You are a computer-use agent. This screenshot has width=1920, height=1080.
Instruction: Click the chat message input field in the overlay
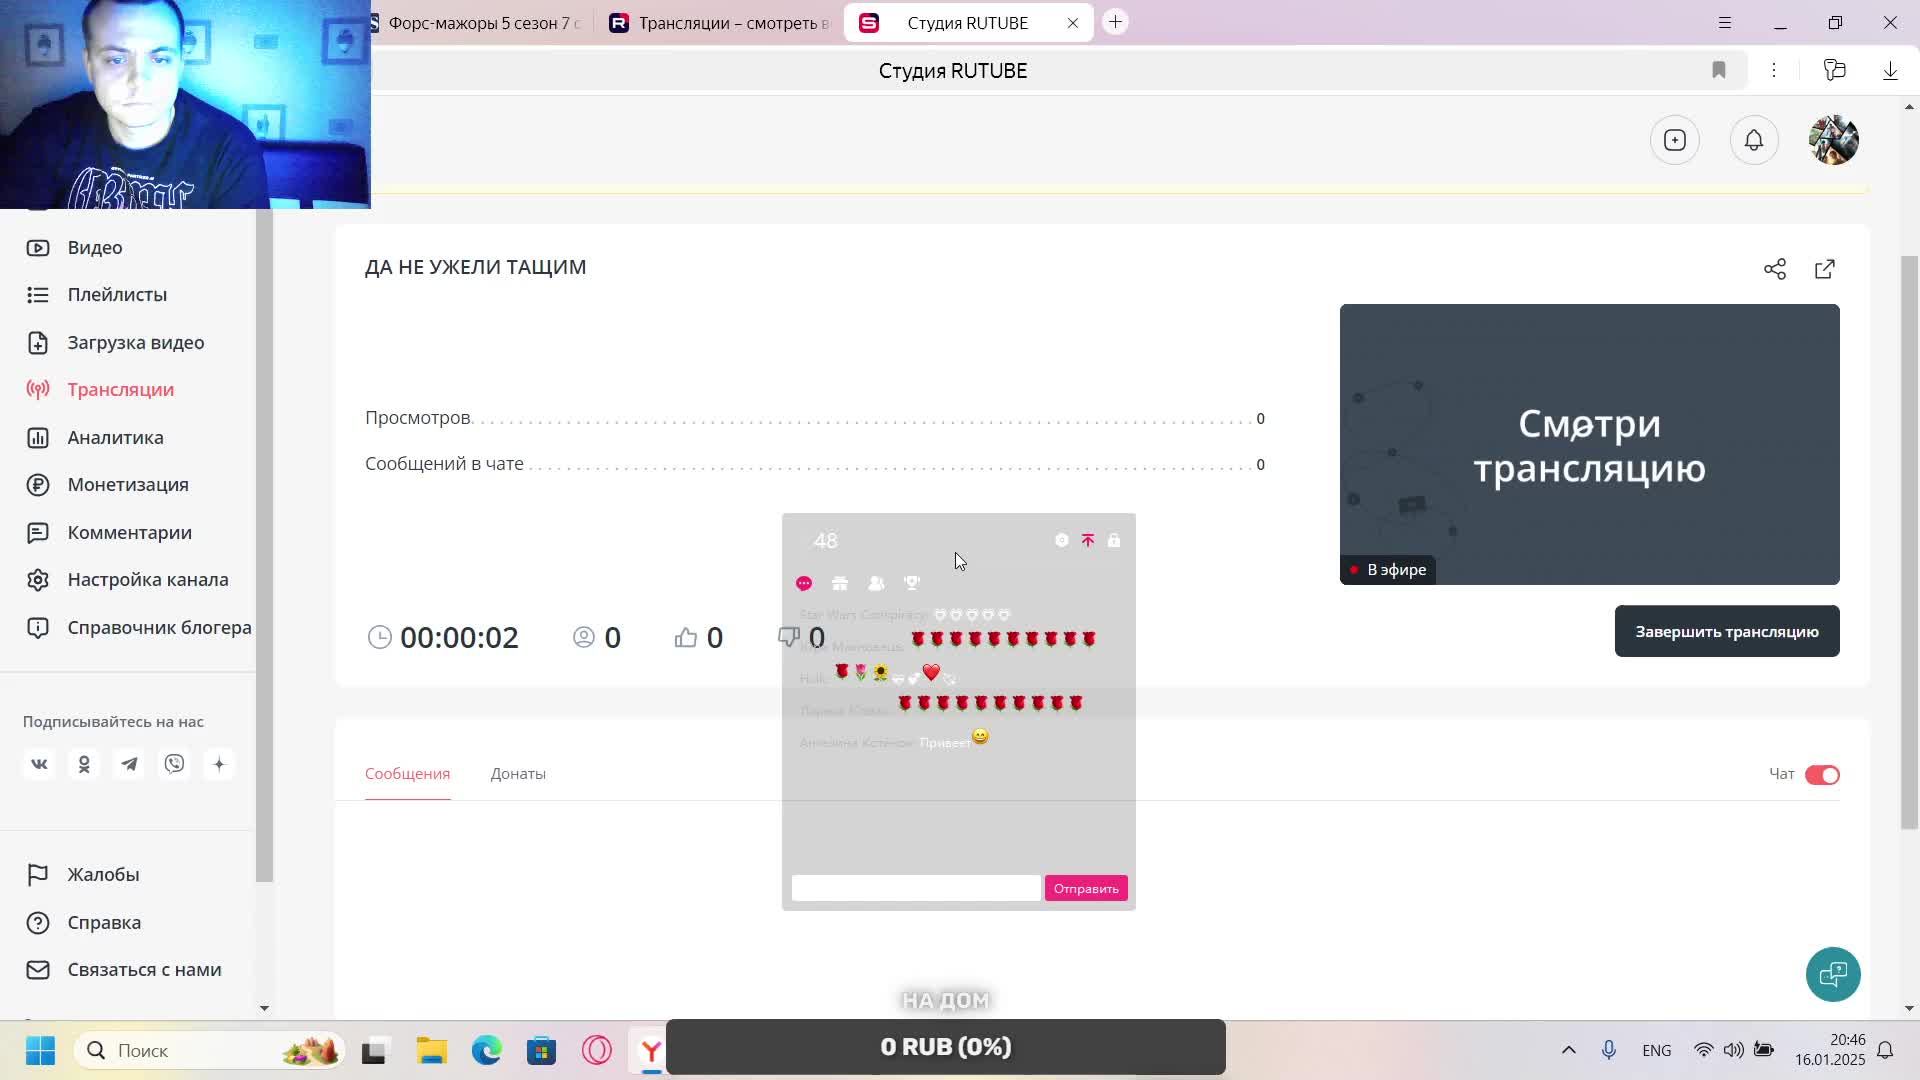[916, 888]
